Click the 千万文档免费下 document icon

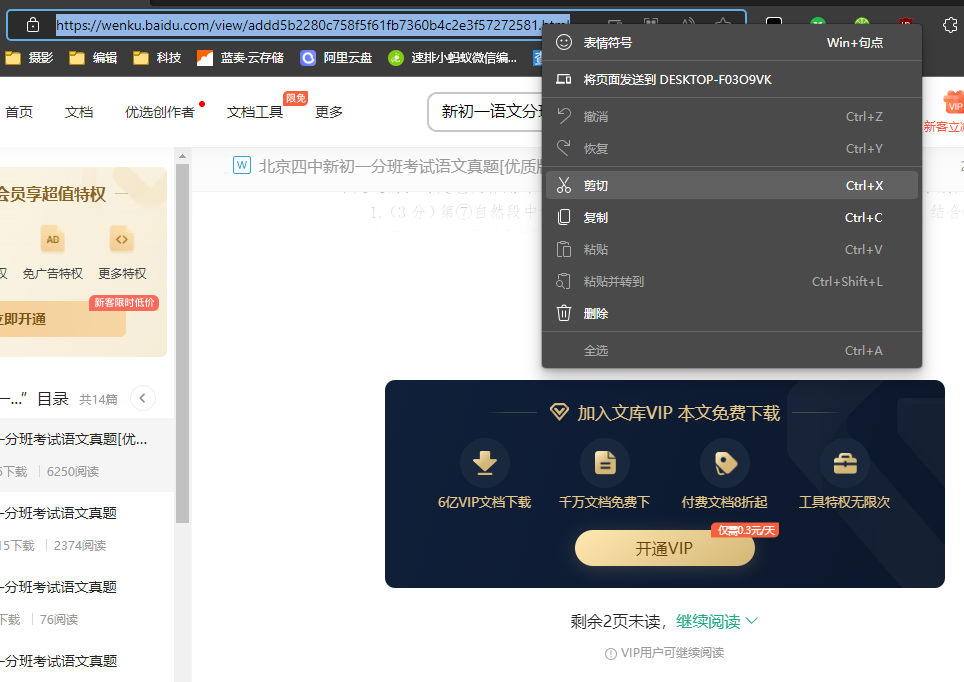(x=605, y=463)
